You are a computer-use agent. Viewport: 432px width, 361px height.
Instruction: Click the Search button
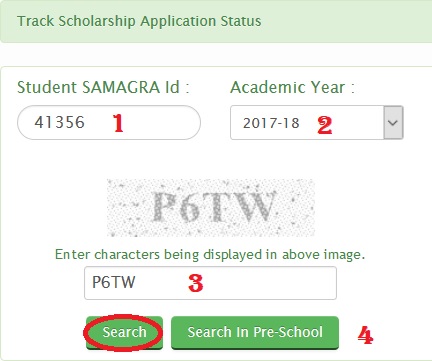(124, 333)
